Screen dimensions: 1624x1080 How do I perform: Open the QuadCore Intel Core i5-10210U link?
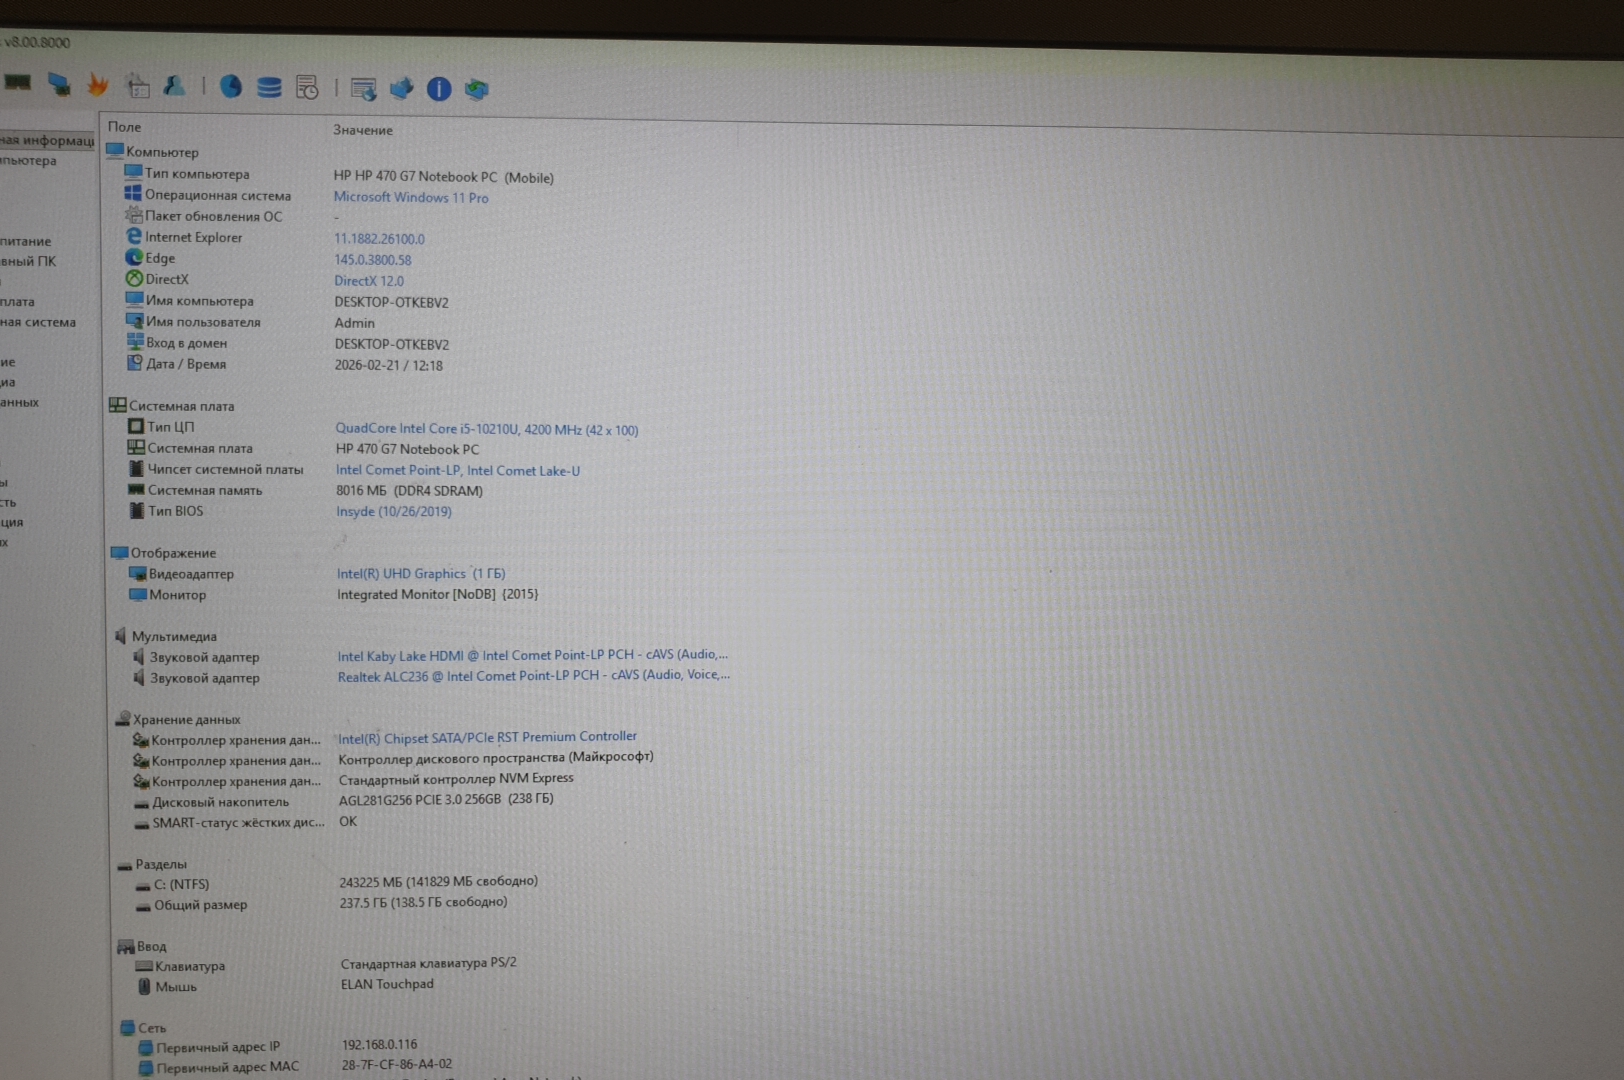(x=486, y=429)
